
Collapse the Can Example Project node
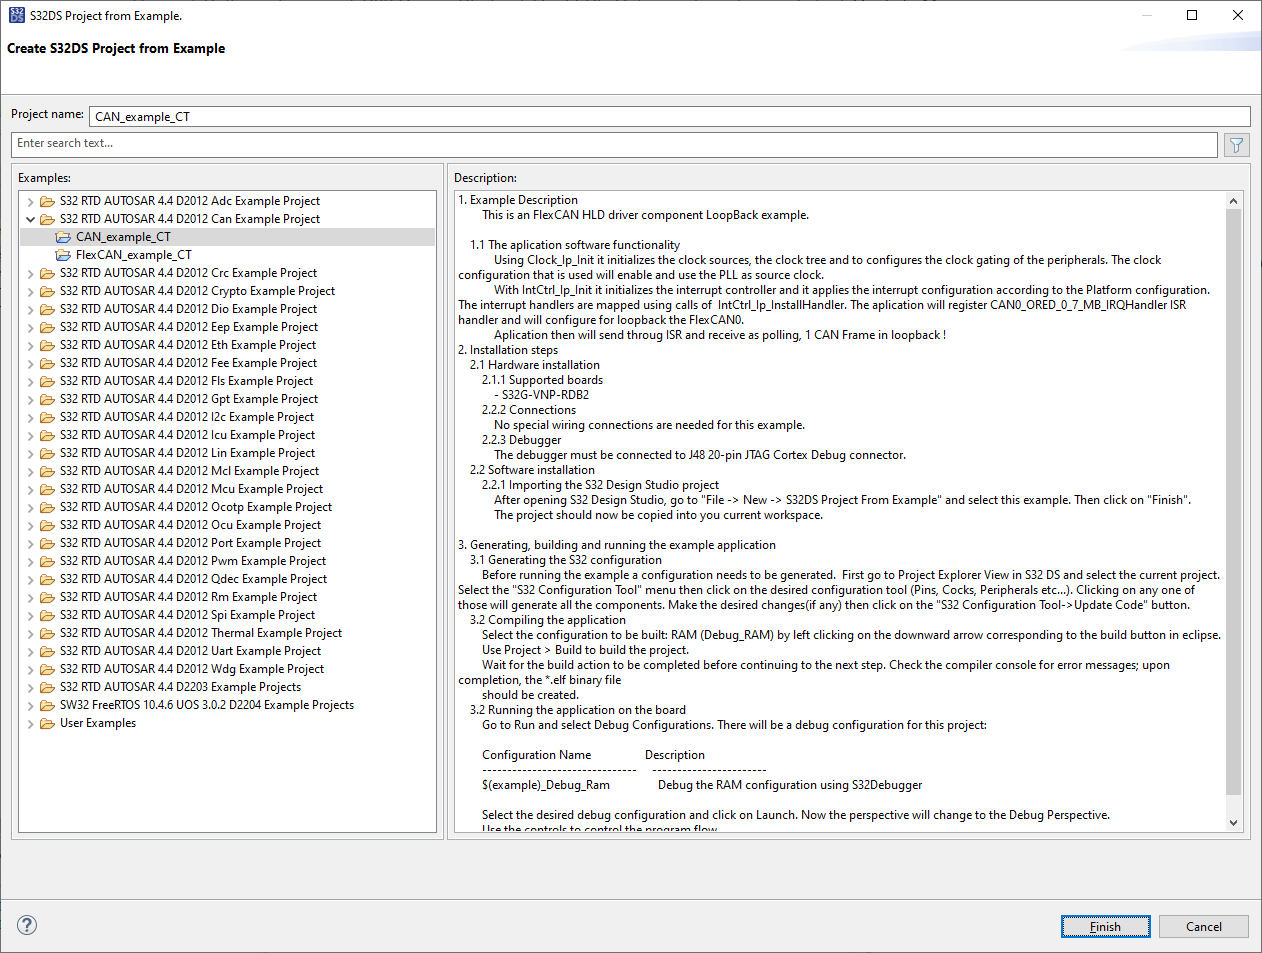click(x=29, y=218)
